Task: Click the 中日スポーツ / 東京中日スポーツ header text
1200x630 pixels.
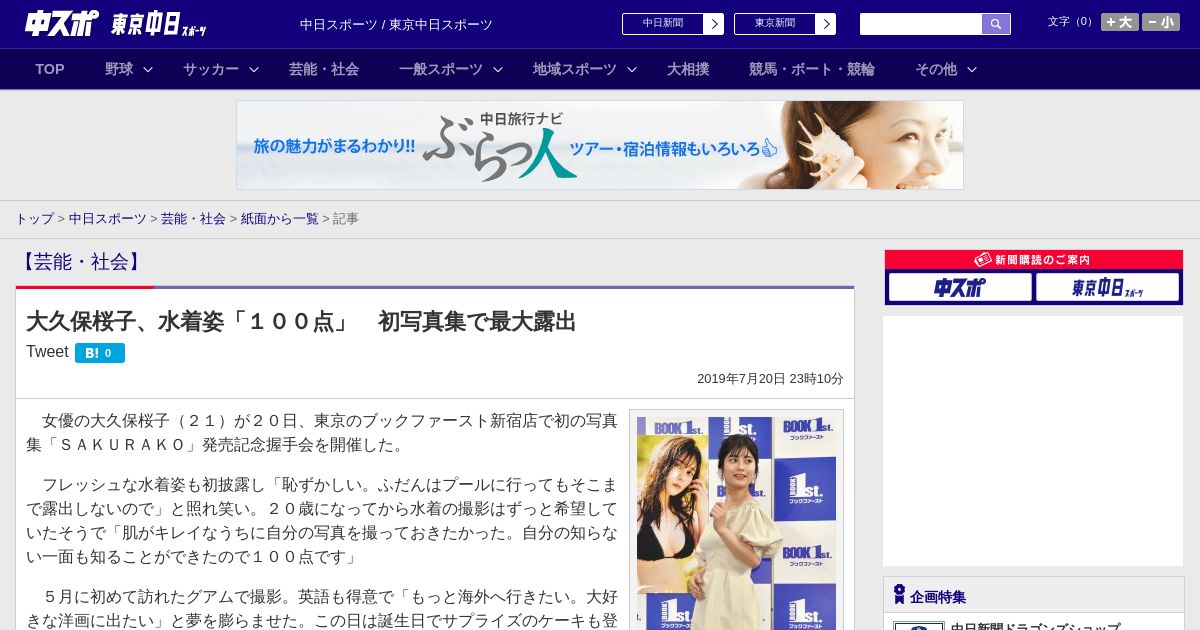Action: 396,24
